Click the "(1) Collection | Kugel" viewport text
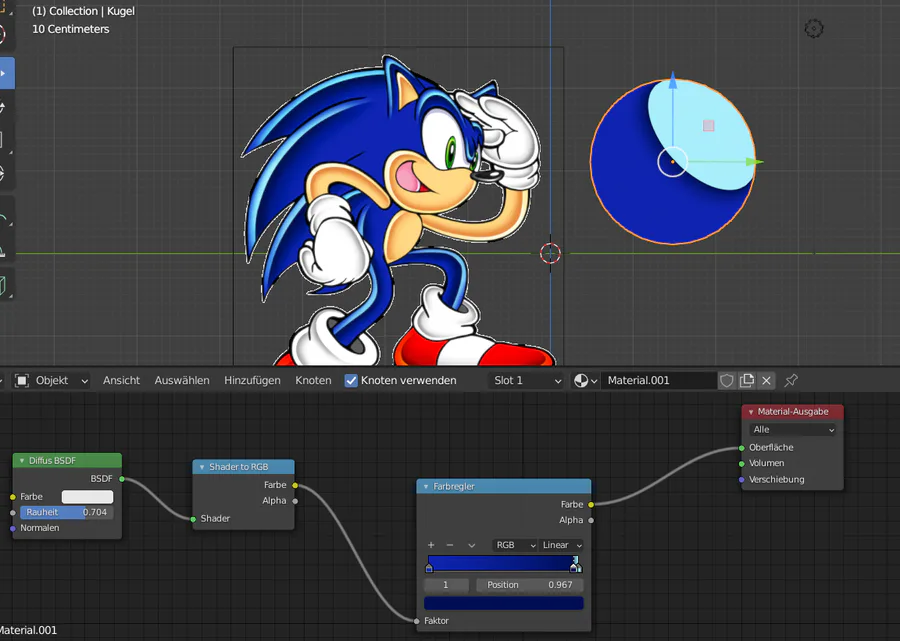Image resolution: width=900 pixels, height=641 pixels. (83, 11)
